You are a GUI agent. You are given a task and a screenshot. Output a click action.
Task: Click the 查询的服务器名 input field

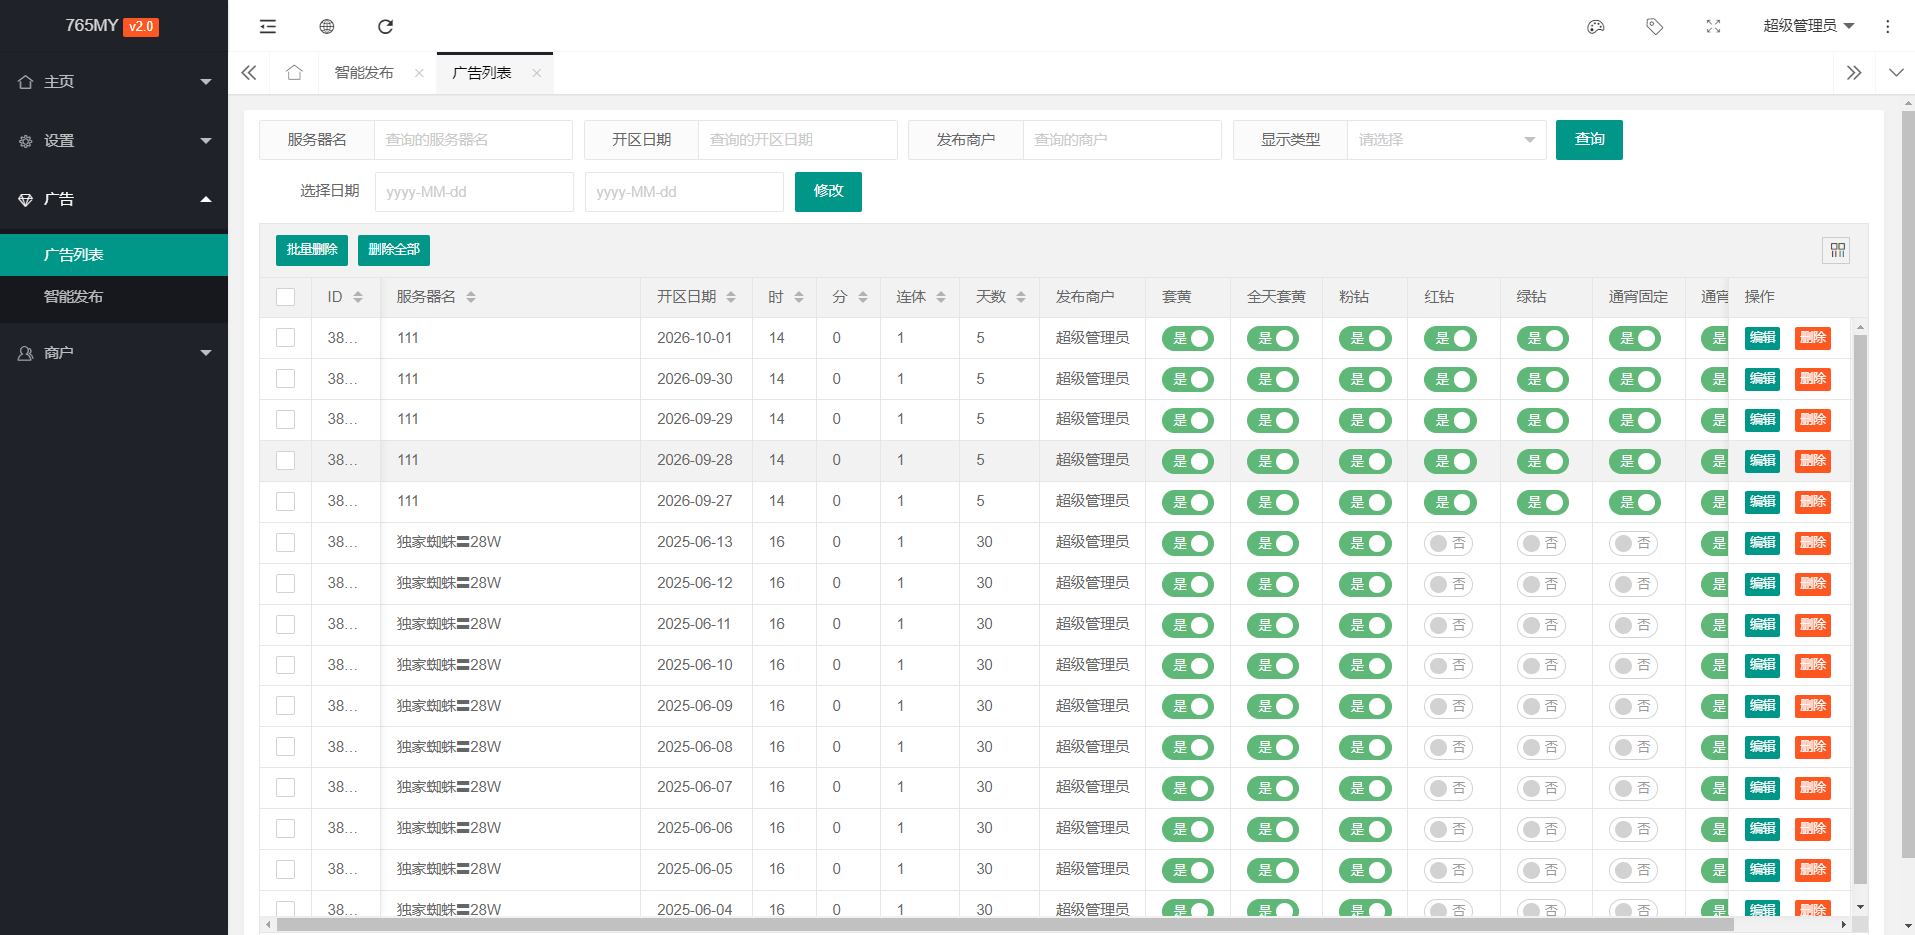(x=473, y=140)
